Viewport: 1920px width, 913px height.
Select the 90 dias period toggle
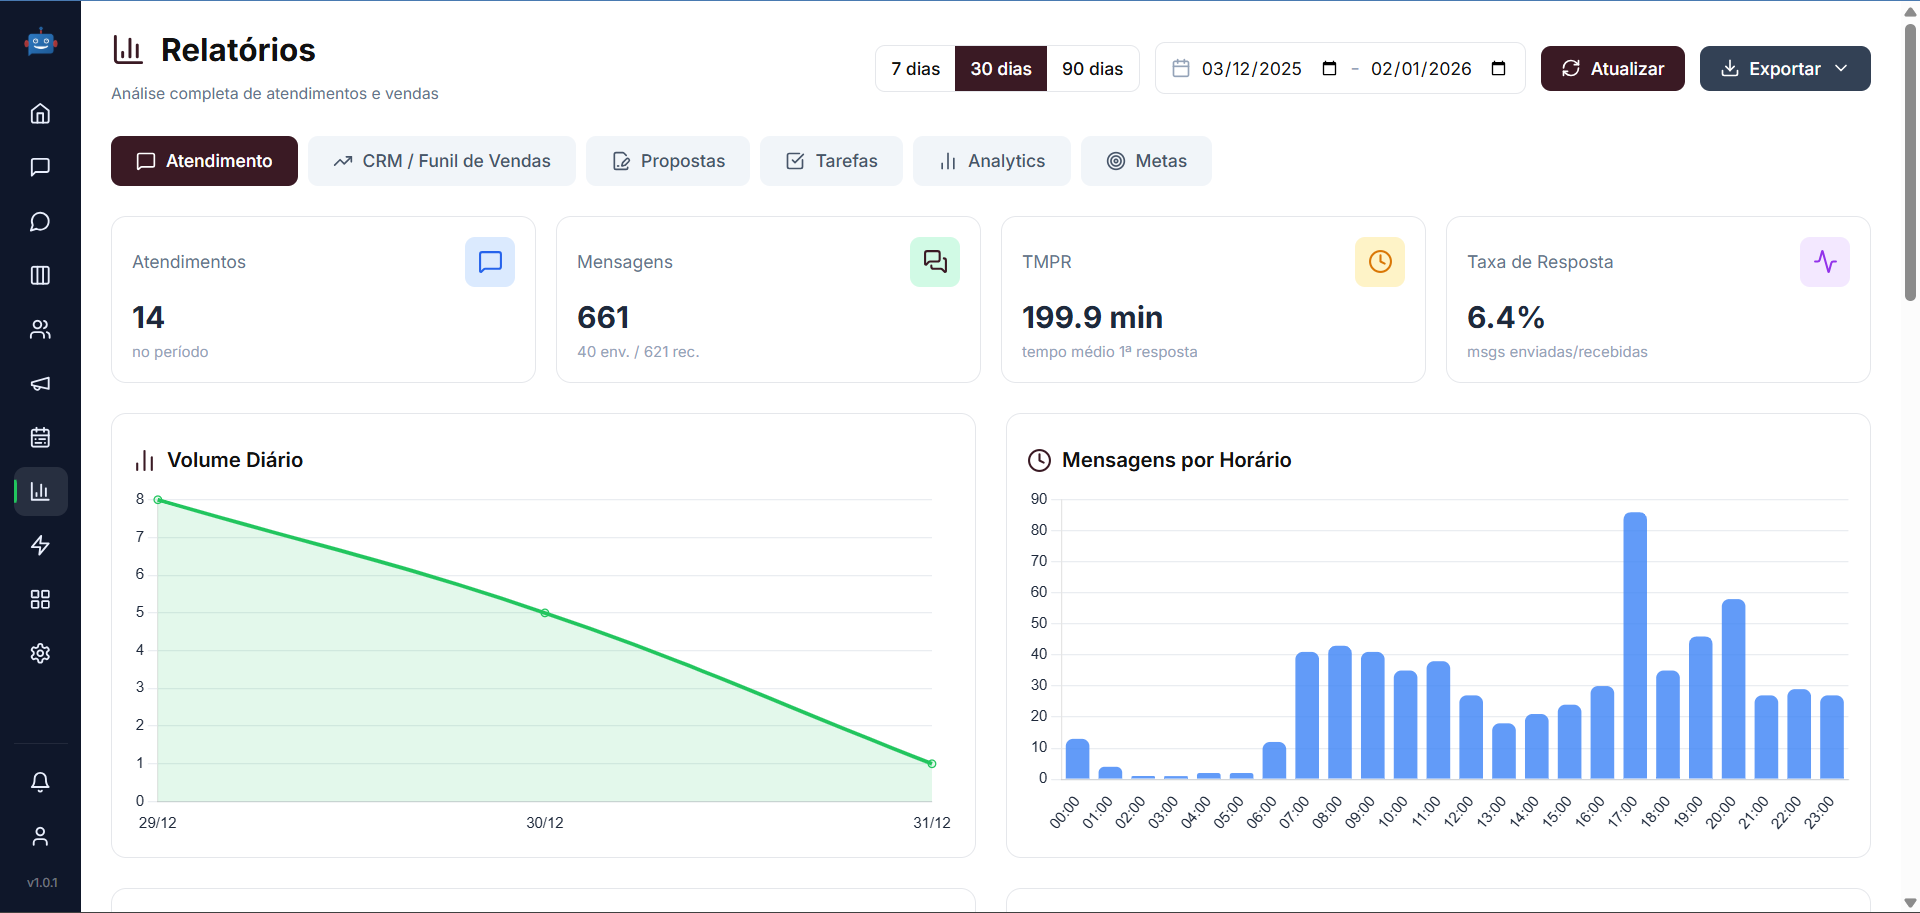[x=1092, y=69]
